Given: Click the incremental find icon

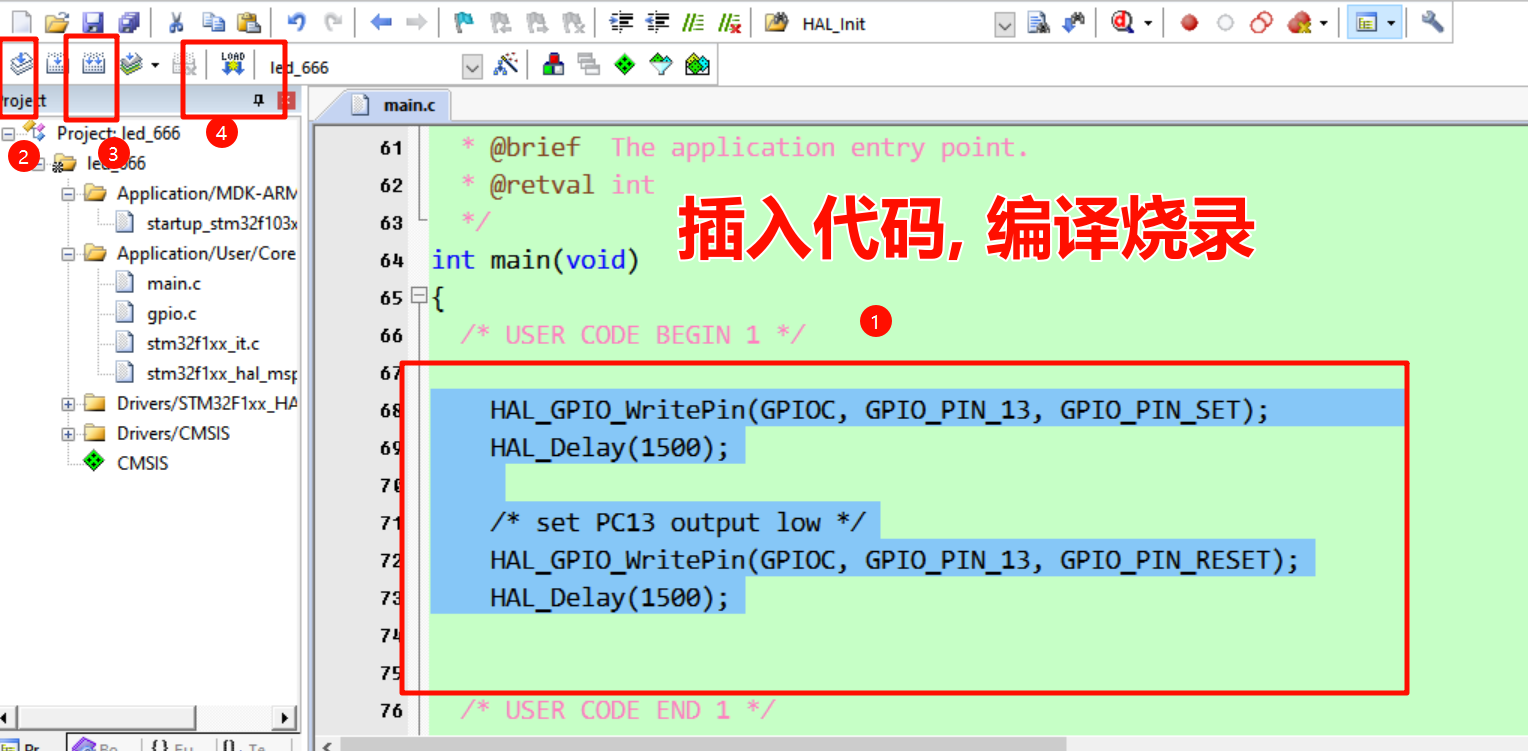Looking at the screenshot, I should coord(1074,23).
